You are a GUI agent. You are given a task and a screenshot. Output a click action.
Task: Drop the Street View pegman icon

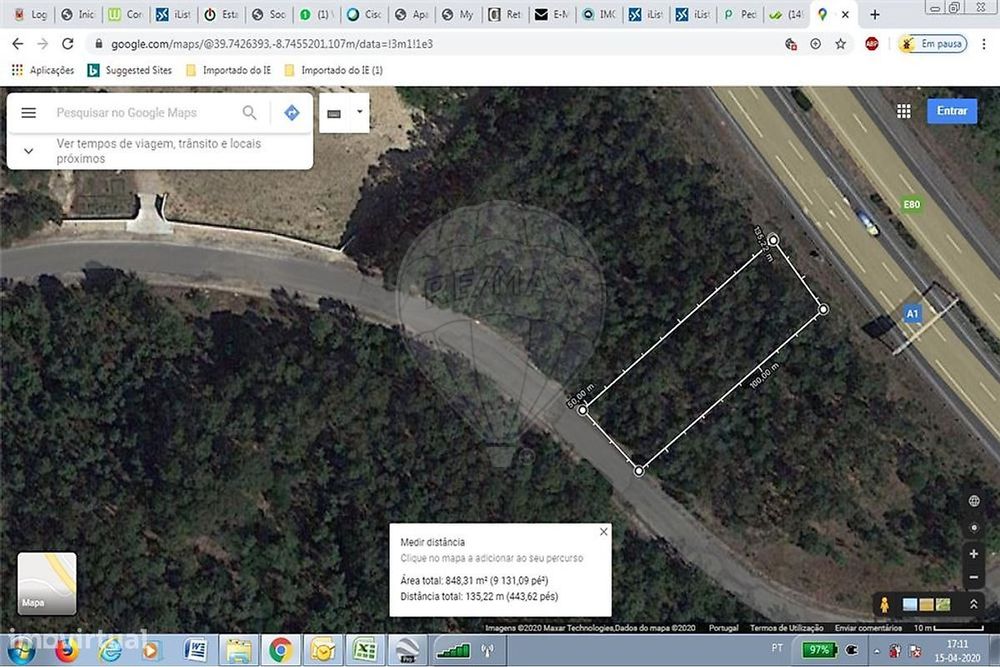tap(884, 604)
